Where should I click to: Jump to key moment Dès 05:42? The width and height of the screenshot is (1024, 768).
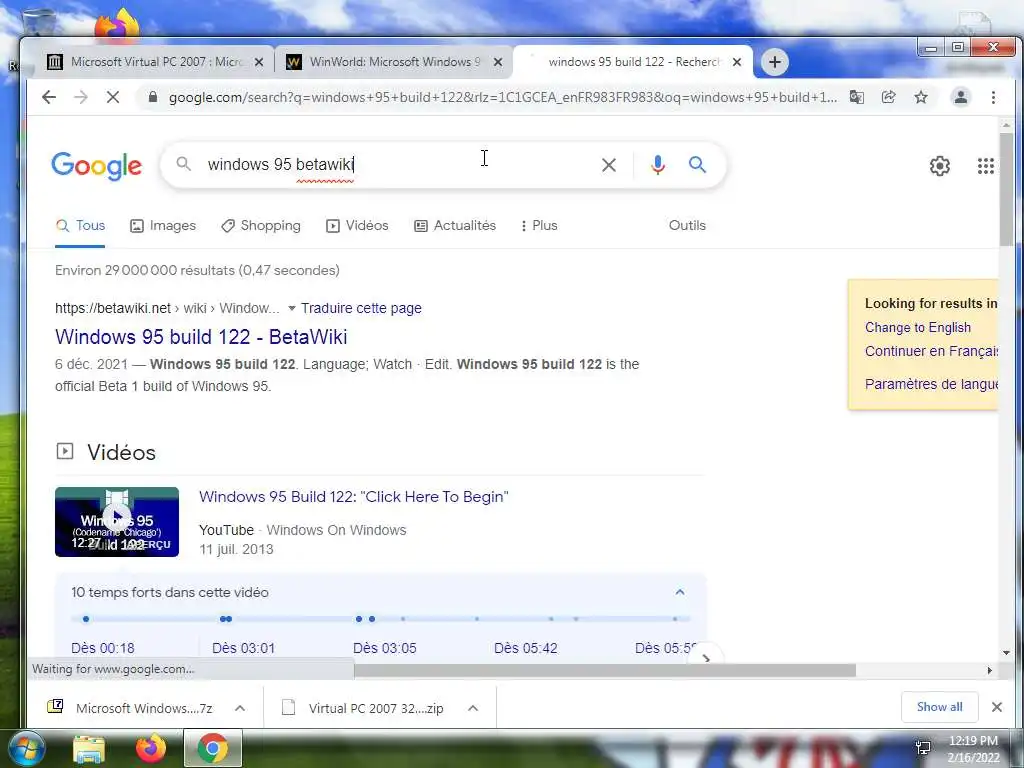point(526,648)
